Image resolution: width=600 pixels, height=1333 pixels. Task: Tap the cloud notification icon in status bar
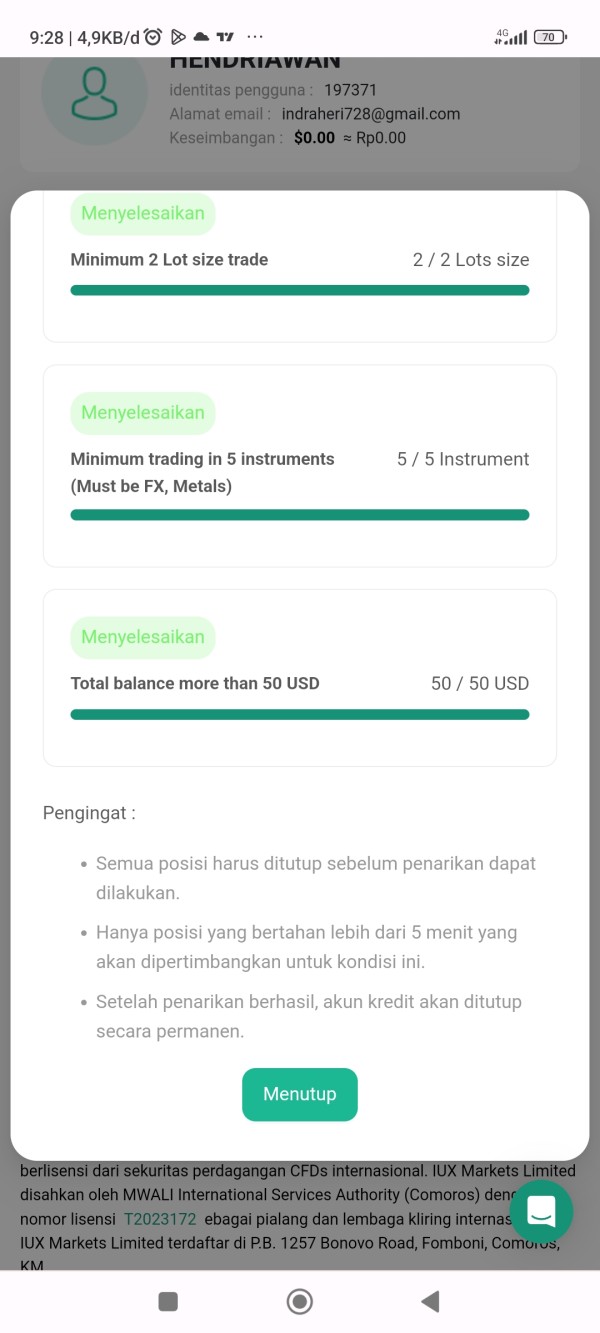pyautogui.click(x=202, y=37)
